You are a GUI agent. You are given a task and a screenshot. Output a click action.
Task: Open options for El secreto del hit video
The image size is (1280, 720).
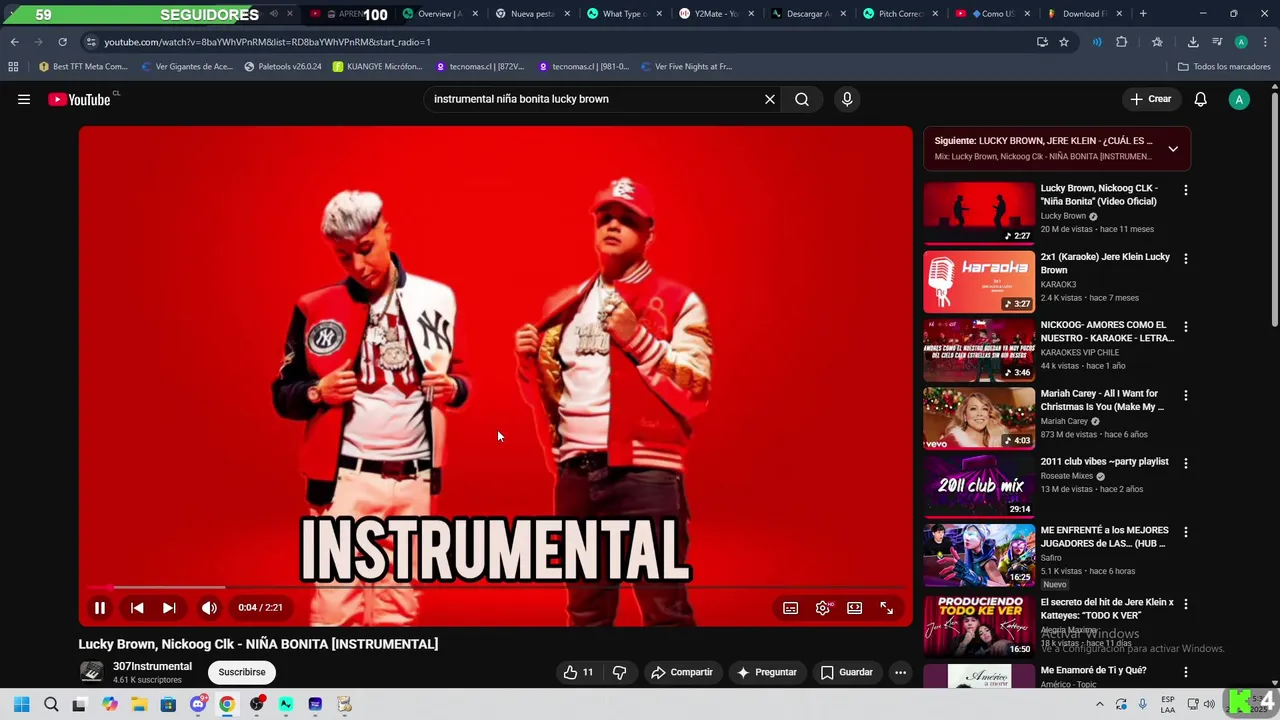[x=1186, y=605]
